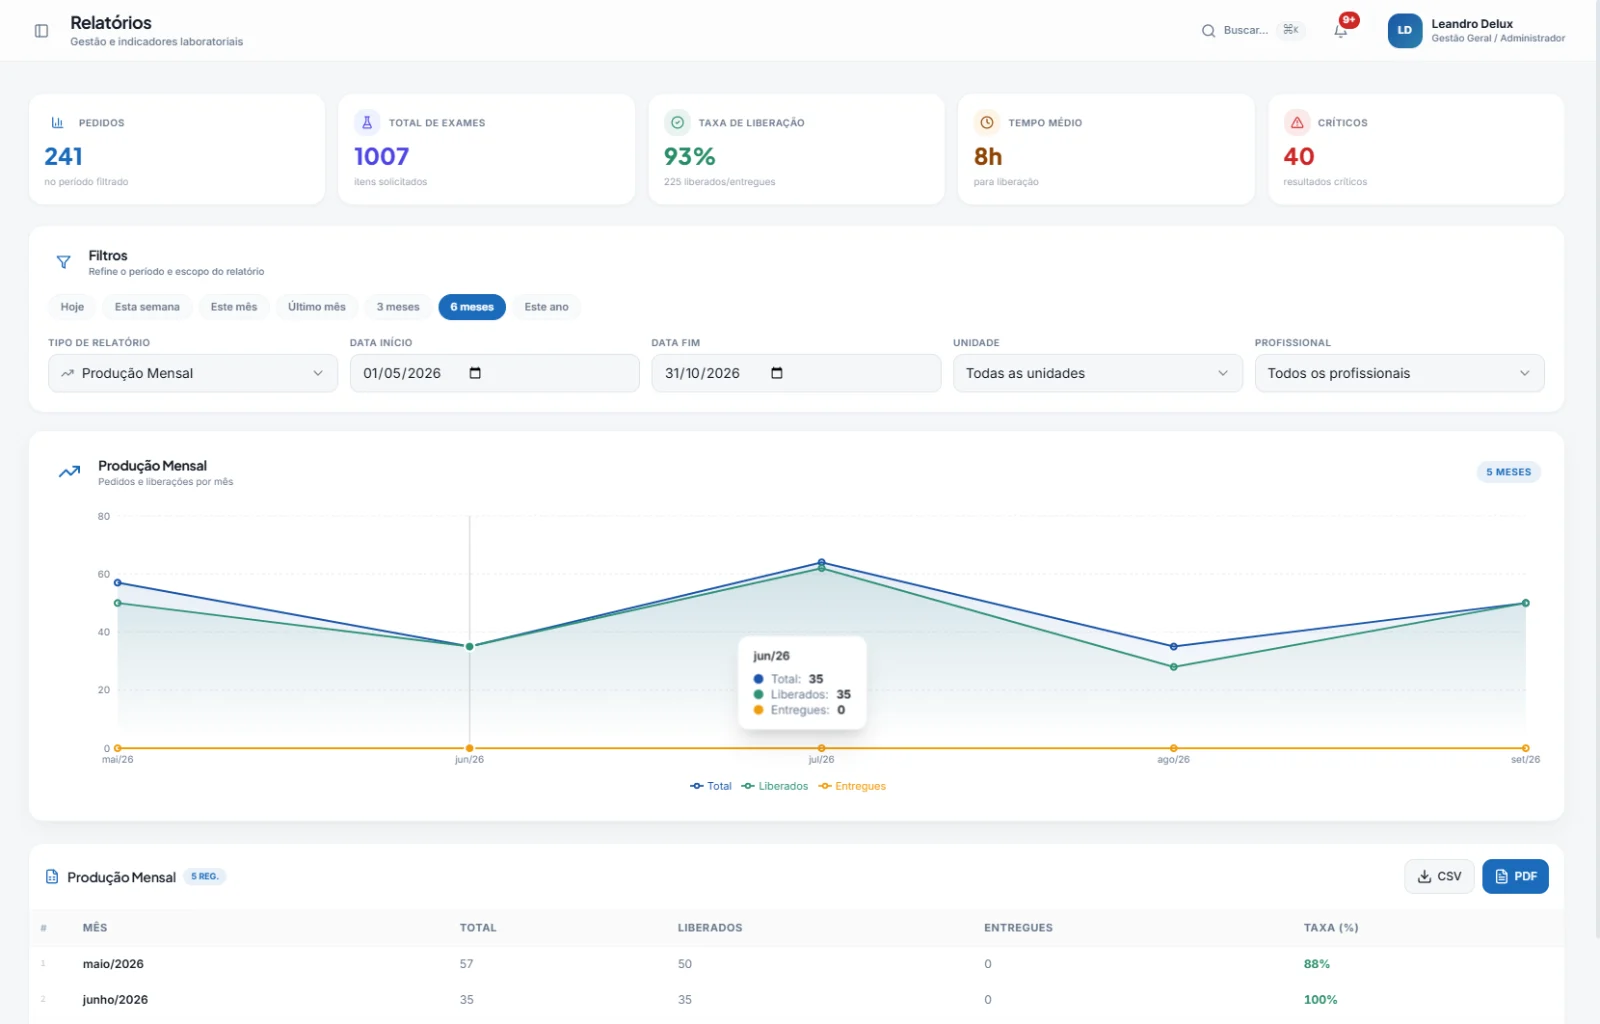Image resolution: width=1600 pixels, height=1024 pixels.
Task: Open the Todas as unidades dropdown
Action: [x=1098, y=373]
